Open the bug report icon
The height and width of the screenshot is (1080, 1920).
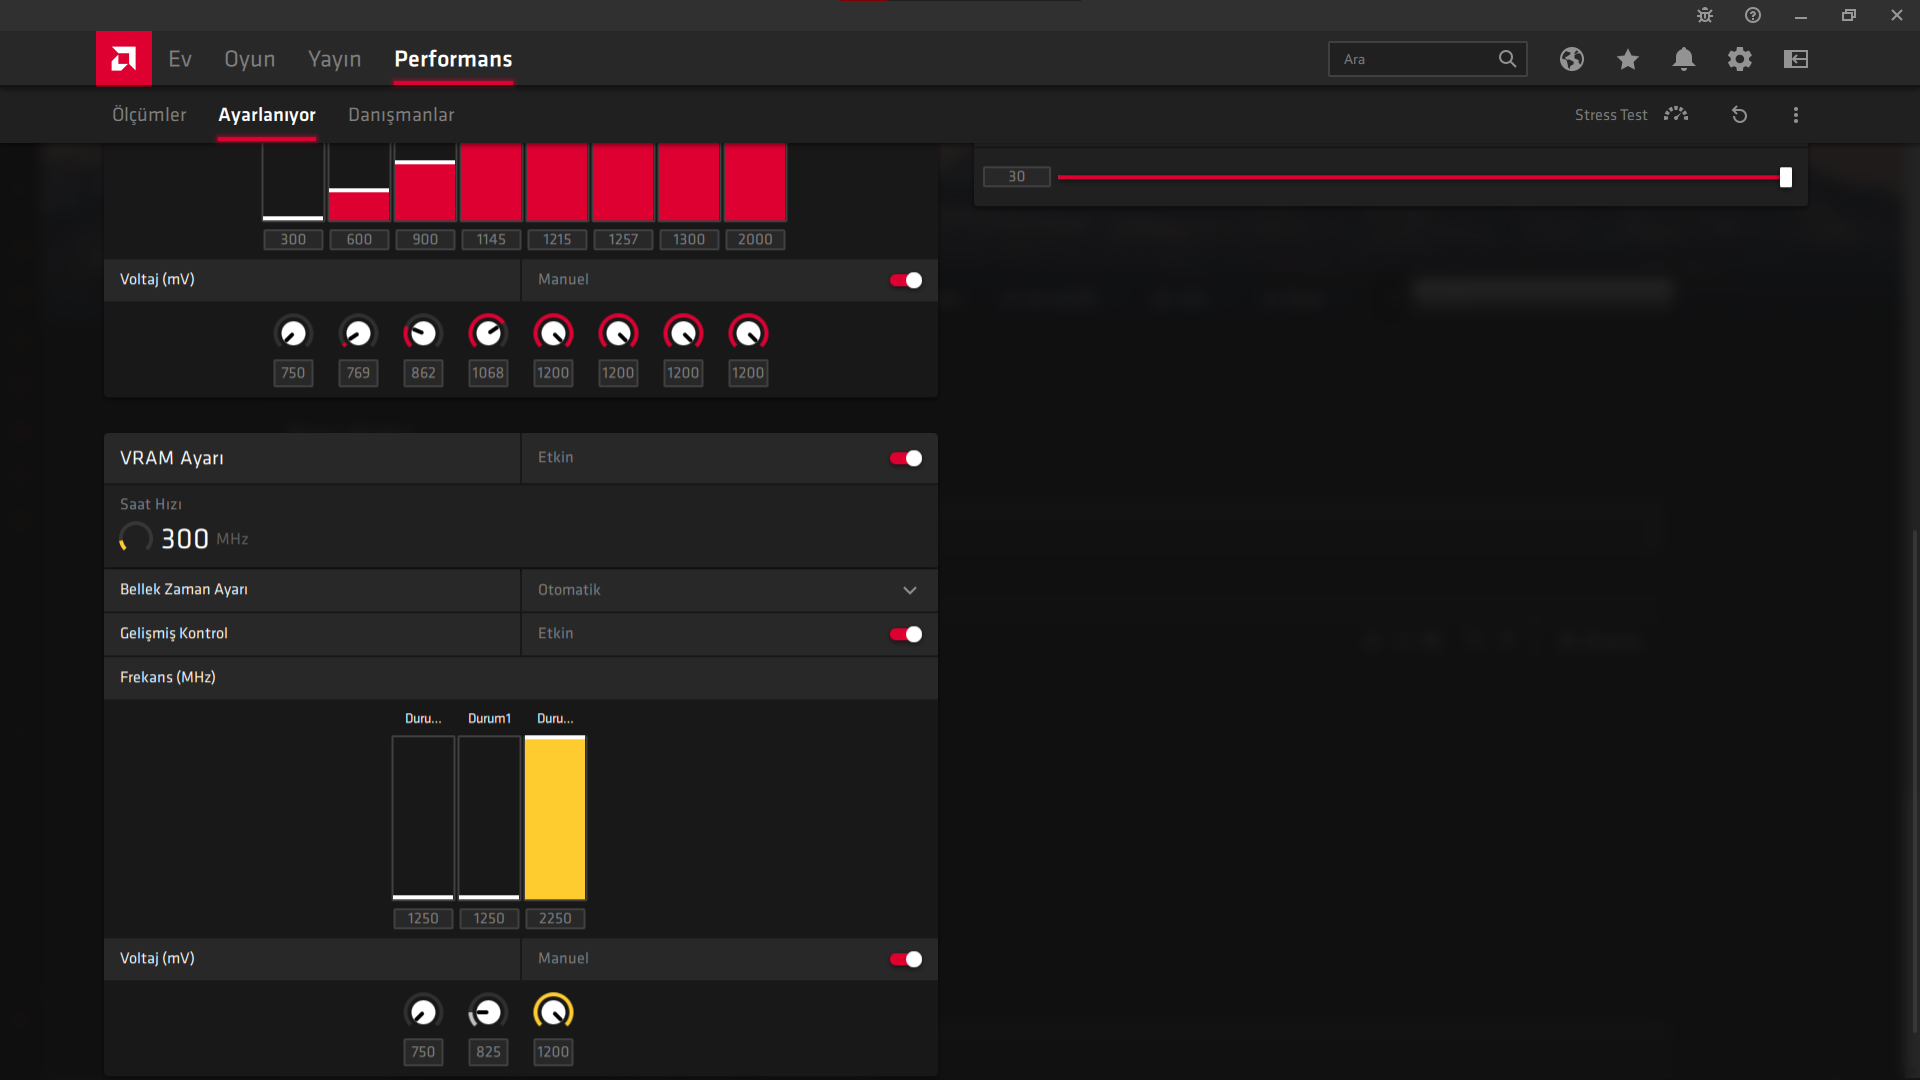pos(1704,15)
